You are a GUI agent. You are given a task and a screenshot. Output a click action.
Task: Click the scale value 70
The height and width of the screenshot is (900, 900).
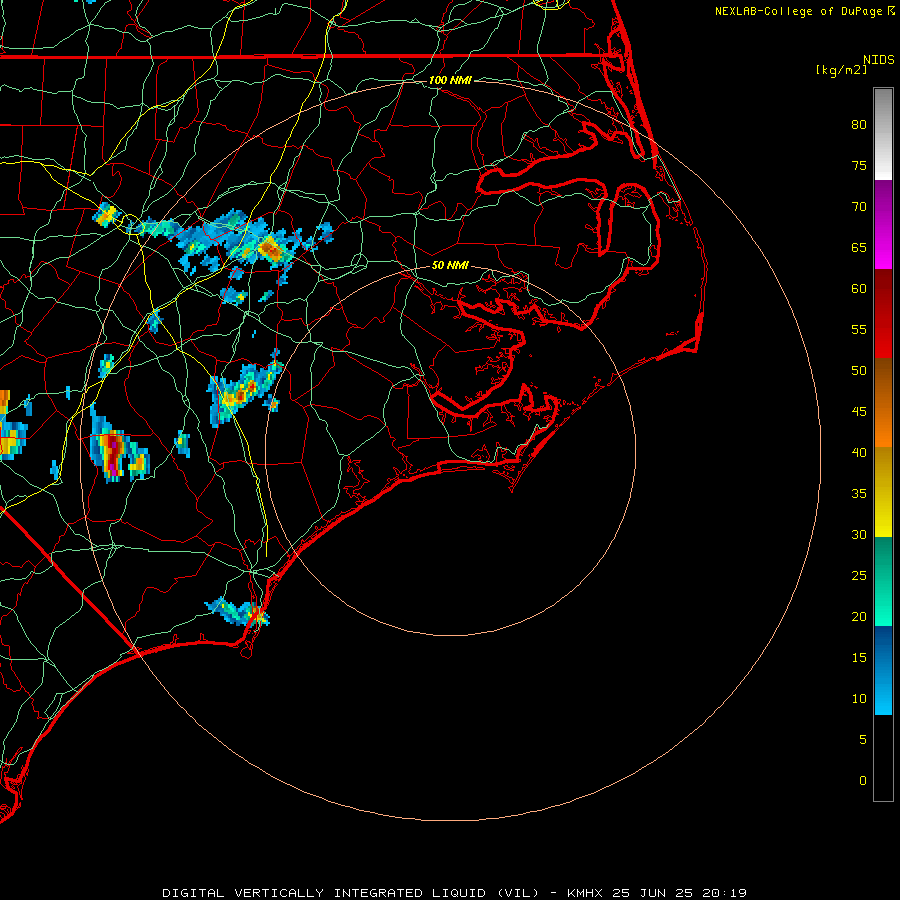[x=859, y=207]
